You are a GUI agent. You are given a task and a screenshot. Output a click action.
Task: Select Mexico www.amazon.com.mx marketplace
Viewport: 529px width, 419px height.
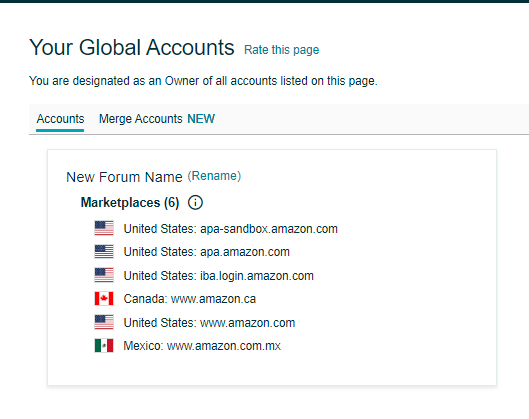[202, 346]
